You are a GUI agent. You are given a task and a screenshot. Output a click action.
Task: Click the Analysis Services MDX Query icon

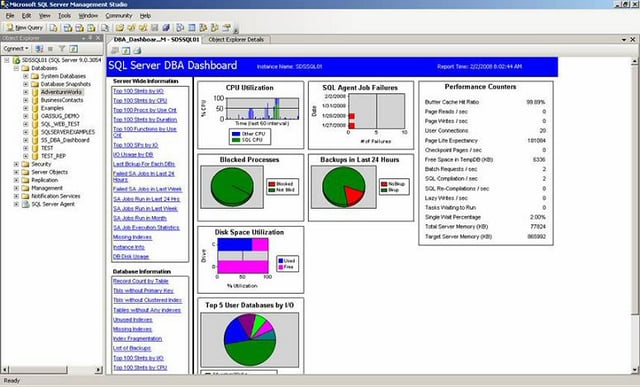(68, 28)
